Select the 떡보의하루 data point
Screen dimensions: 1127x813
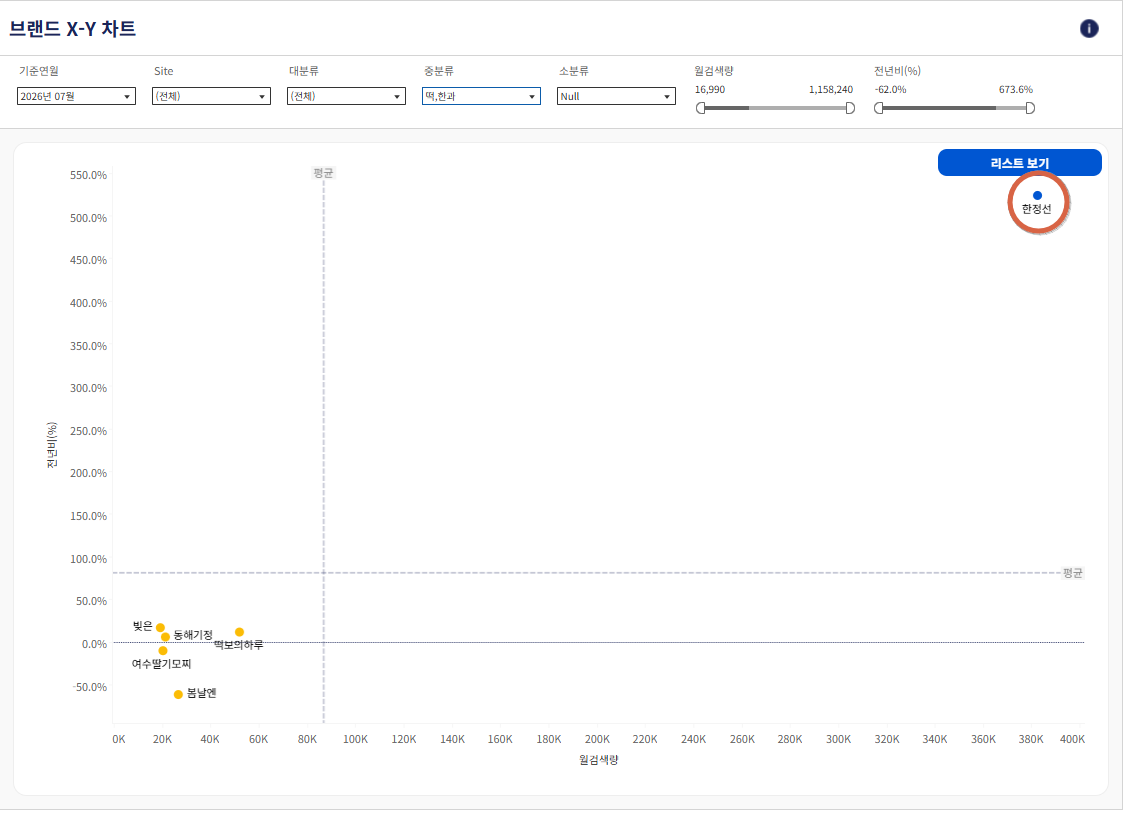(239, 633)
